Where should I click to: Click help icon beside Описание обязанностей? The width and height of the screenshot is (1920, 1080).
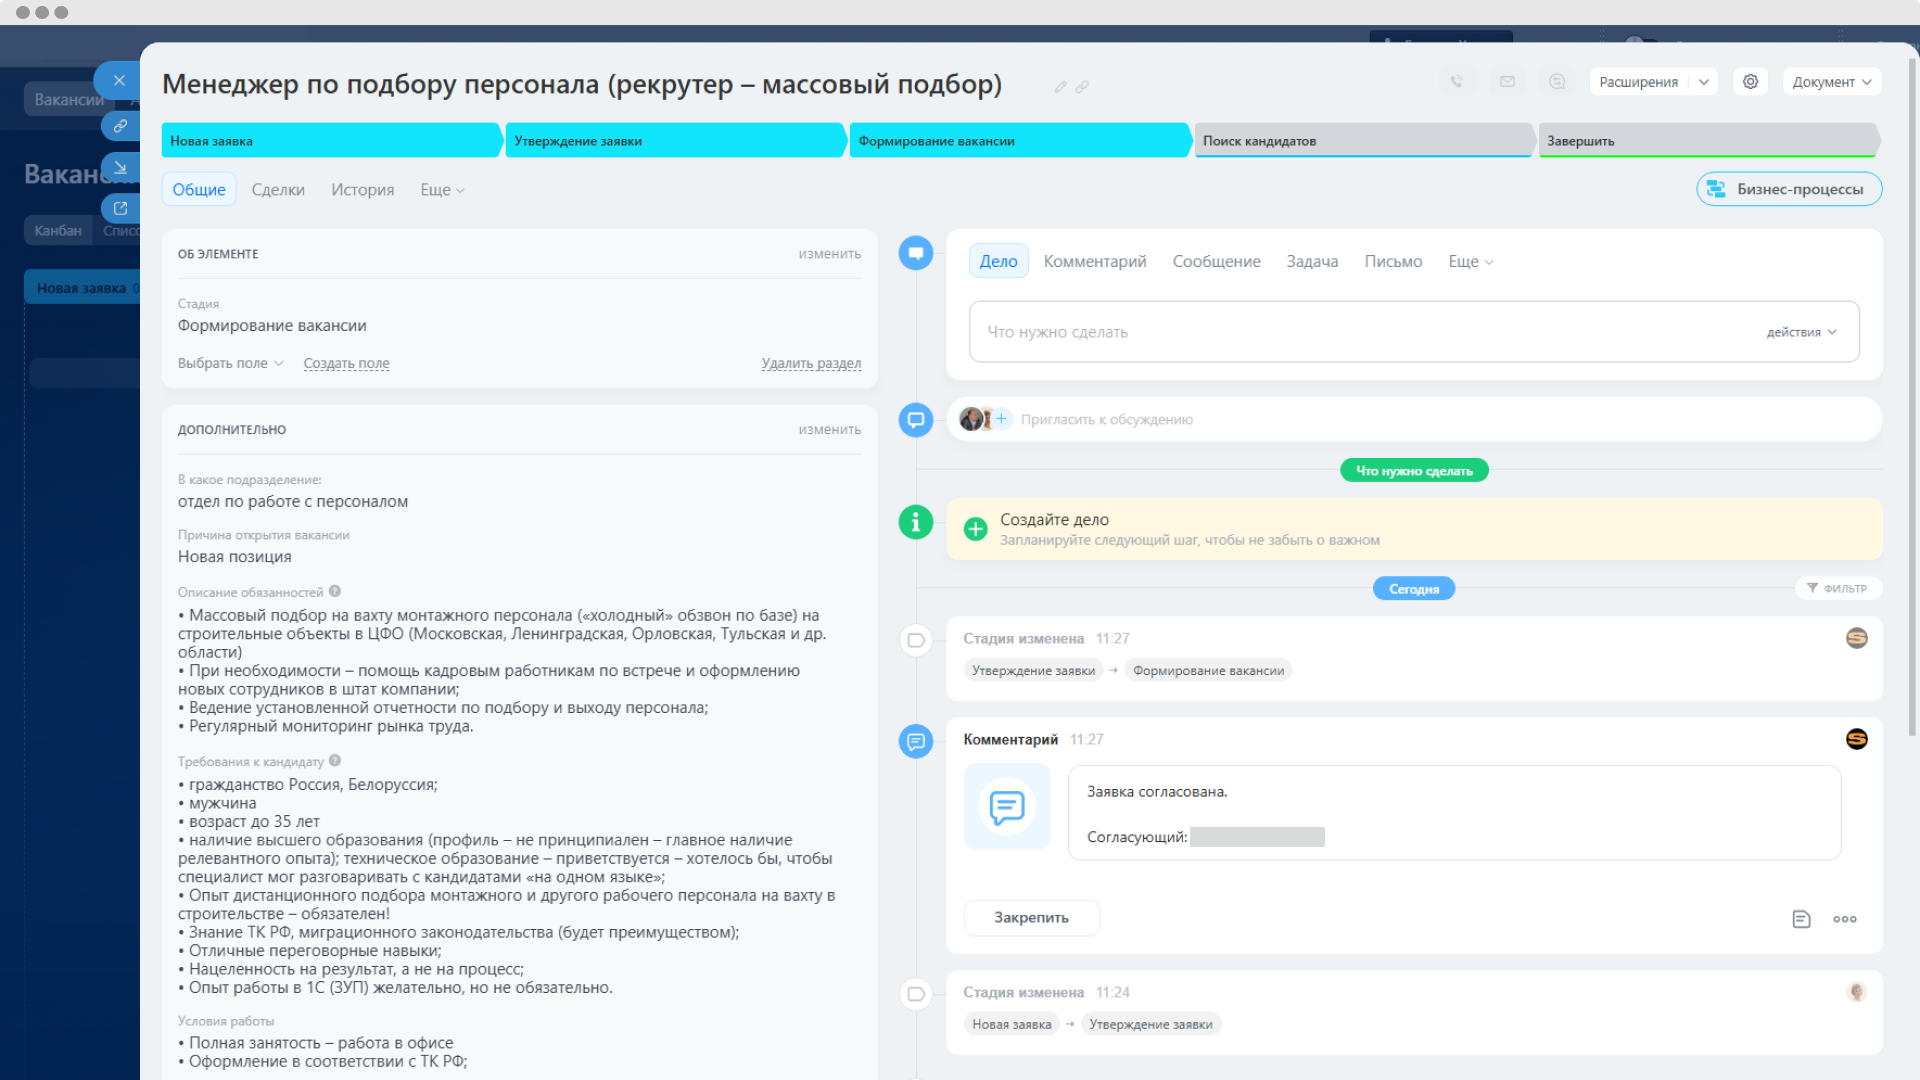click(x=335, y=591)
